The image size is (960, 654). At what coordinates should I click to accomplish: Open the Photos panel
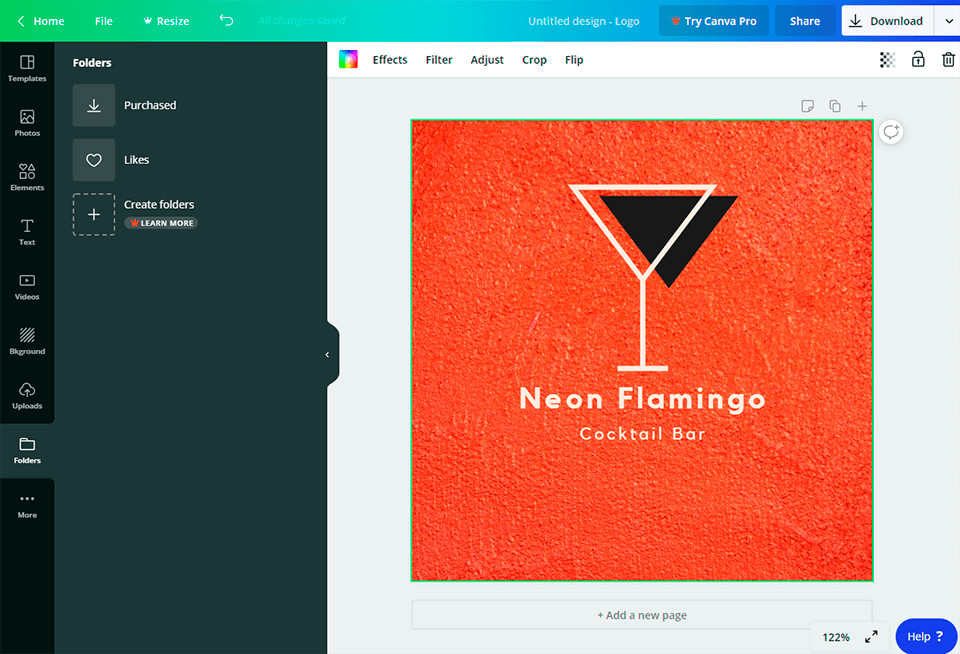point(27,123)
